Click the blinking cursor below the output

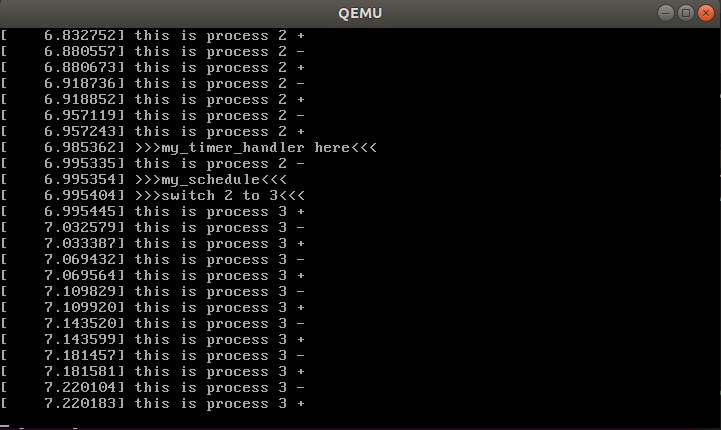(x=5, y=426)
